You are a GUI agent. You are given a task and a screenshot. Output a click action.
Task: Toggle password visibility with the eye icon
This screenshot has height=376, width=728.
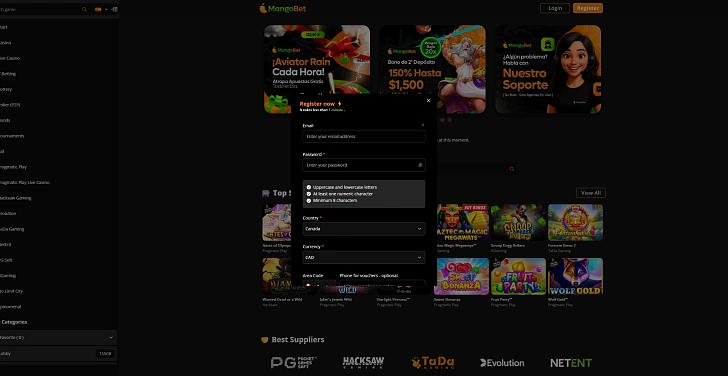point(420,165)
